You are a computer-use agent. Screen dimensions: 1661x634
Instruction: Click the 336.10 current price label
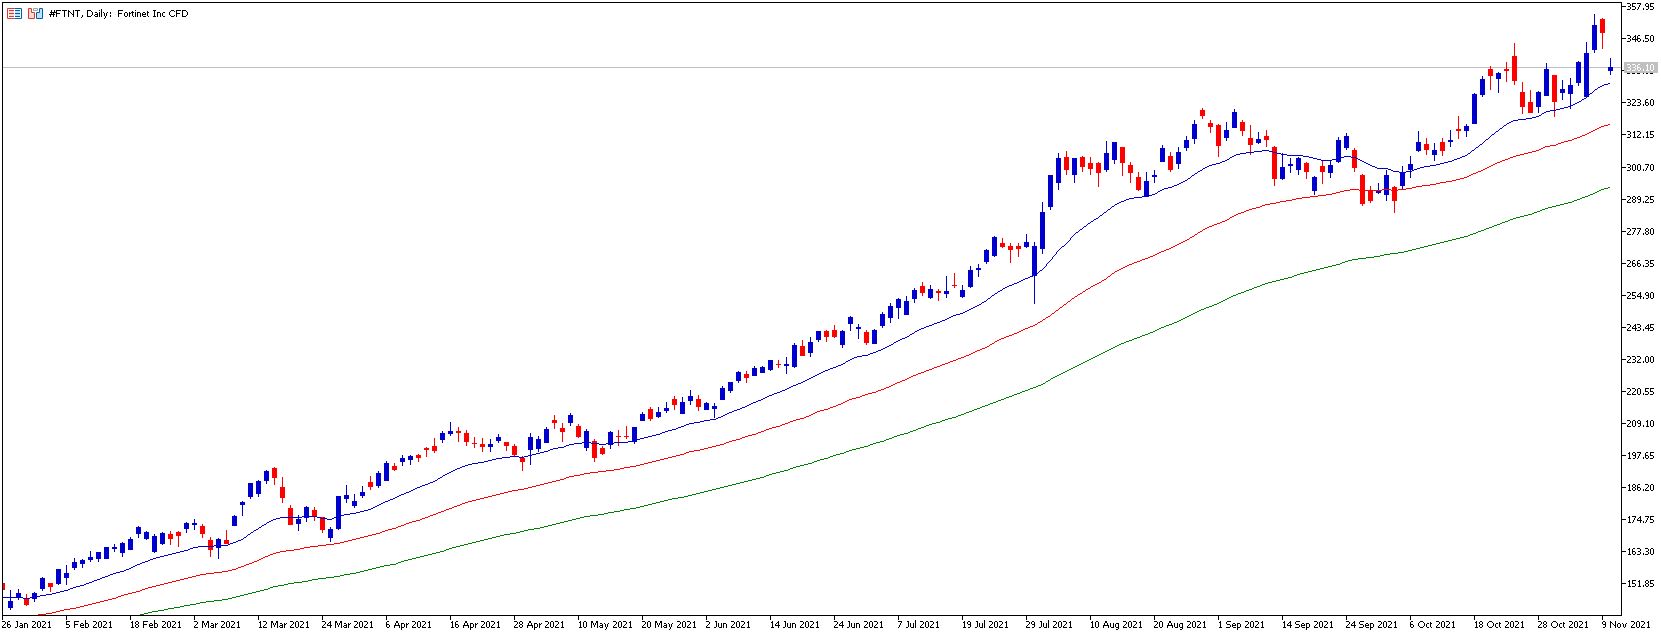pyautogui.click(x=1640, y=68)
